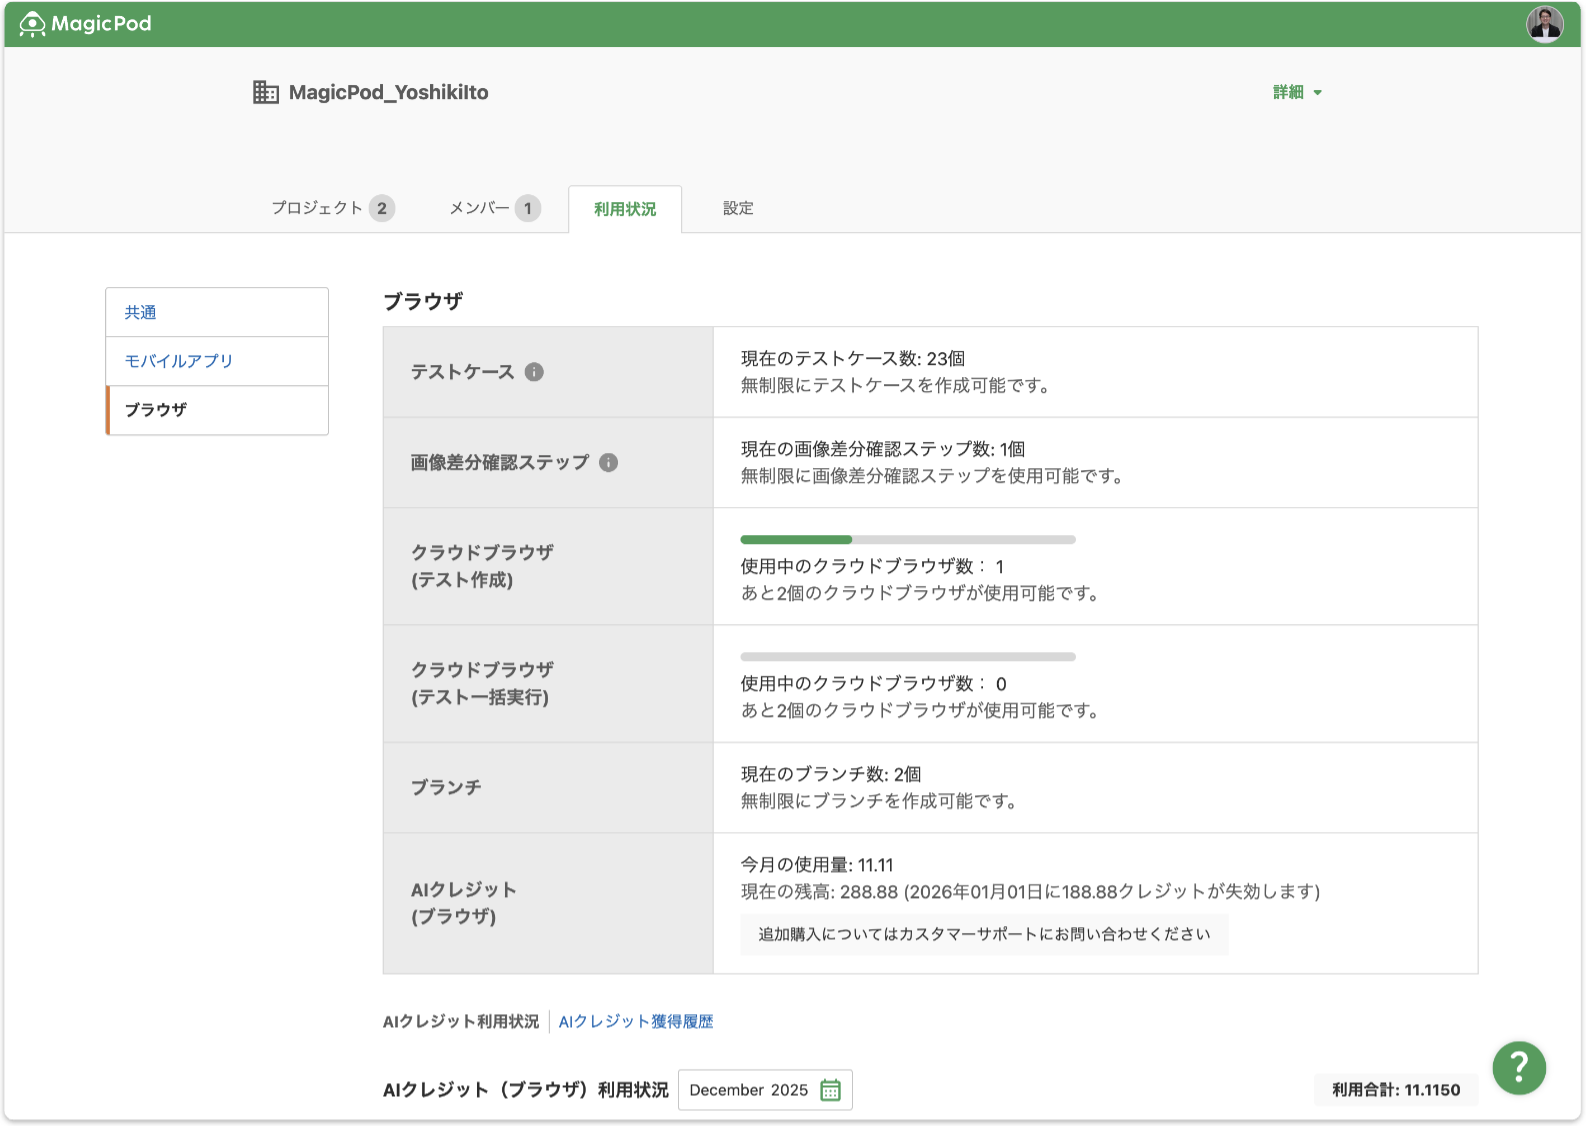Click the organization building icon
Viewport: 1586px width, 1126px height.
[266, 92]
